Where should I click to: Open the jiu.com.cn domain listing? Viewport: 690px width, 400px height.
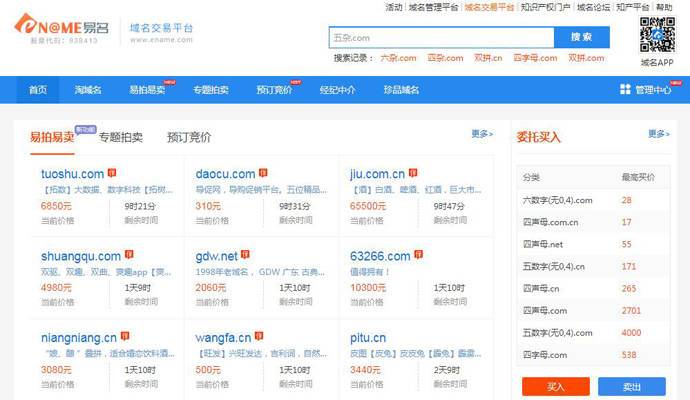[377, 174]
